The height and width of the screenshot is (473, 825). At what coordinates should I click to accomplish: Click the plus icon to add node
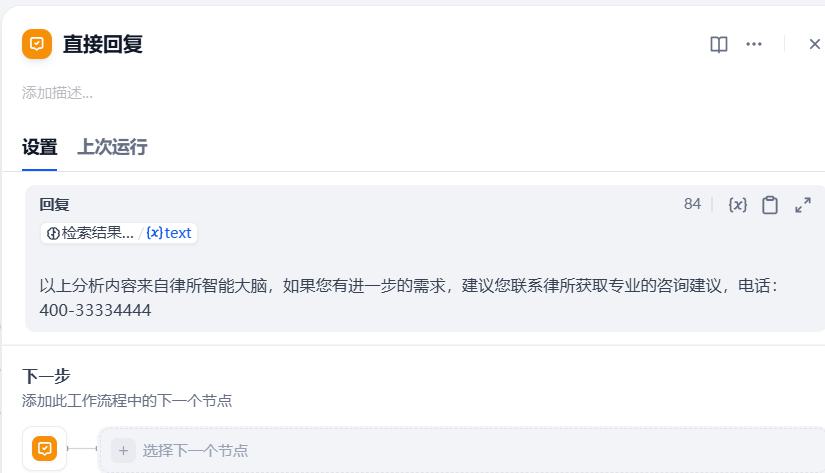point(123,450)
